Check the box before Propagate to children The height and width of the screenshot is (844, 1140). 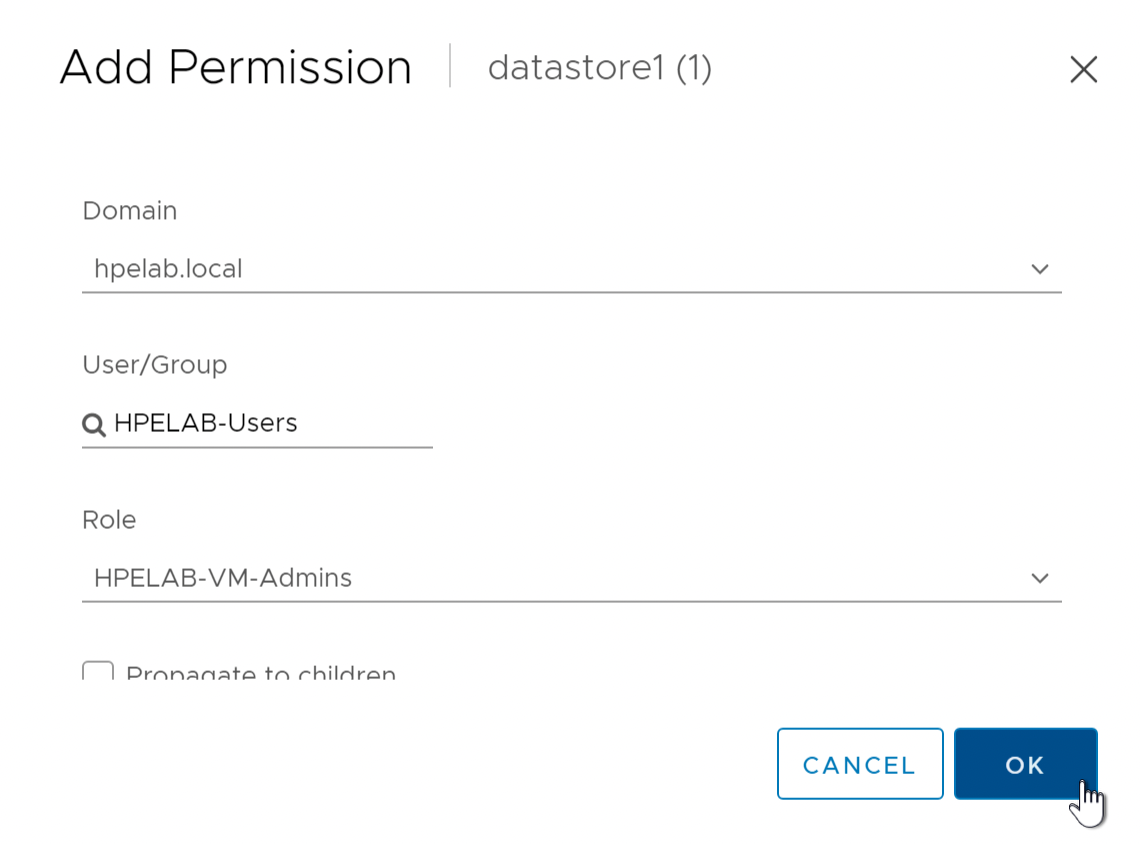[97, 673]
